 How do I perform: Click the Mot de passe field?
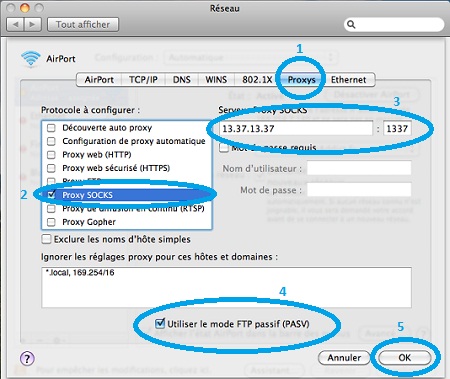point(359,190)
